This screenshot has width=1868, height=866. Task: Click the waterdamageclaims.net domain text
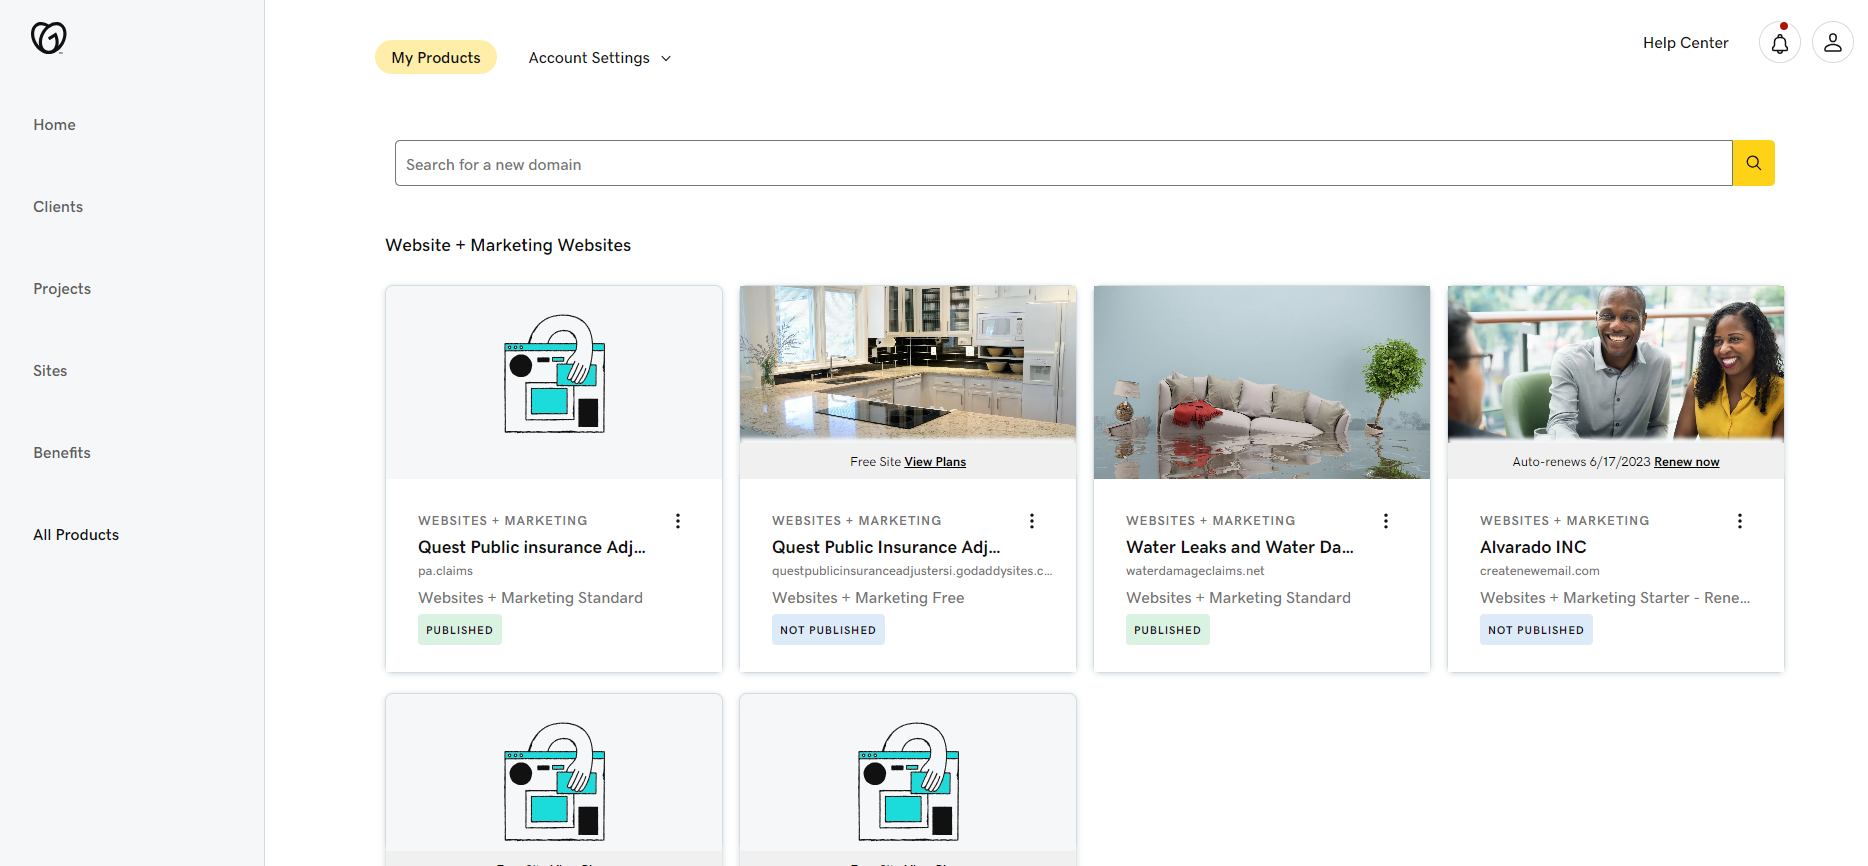[1195, 571]
